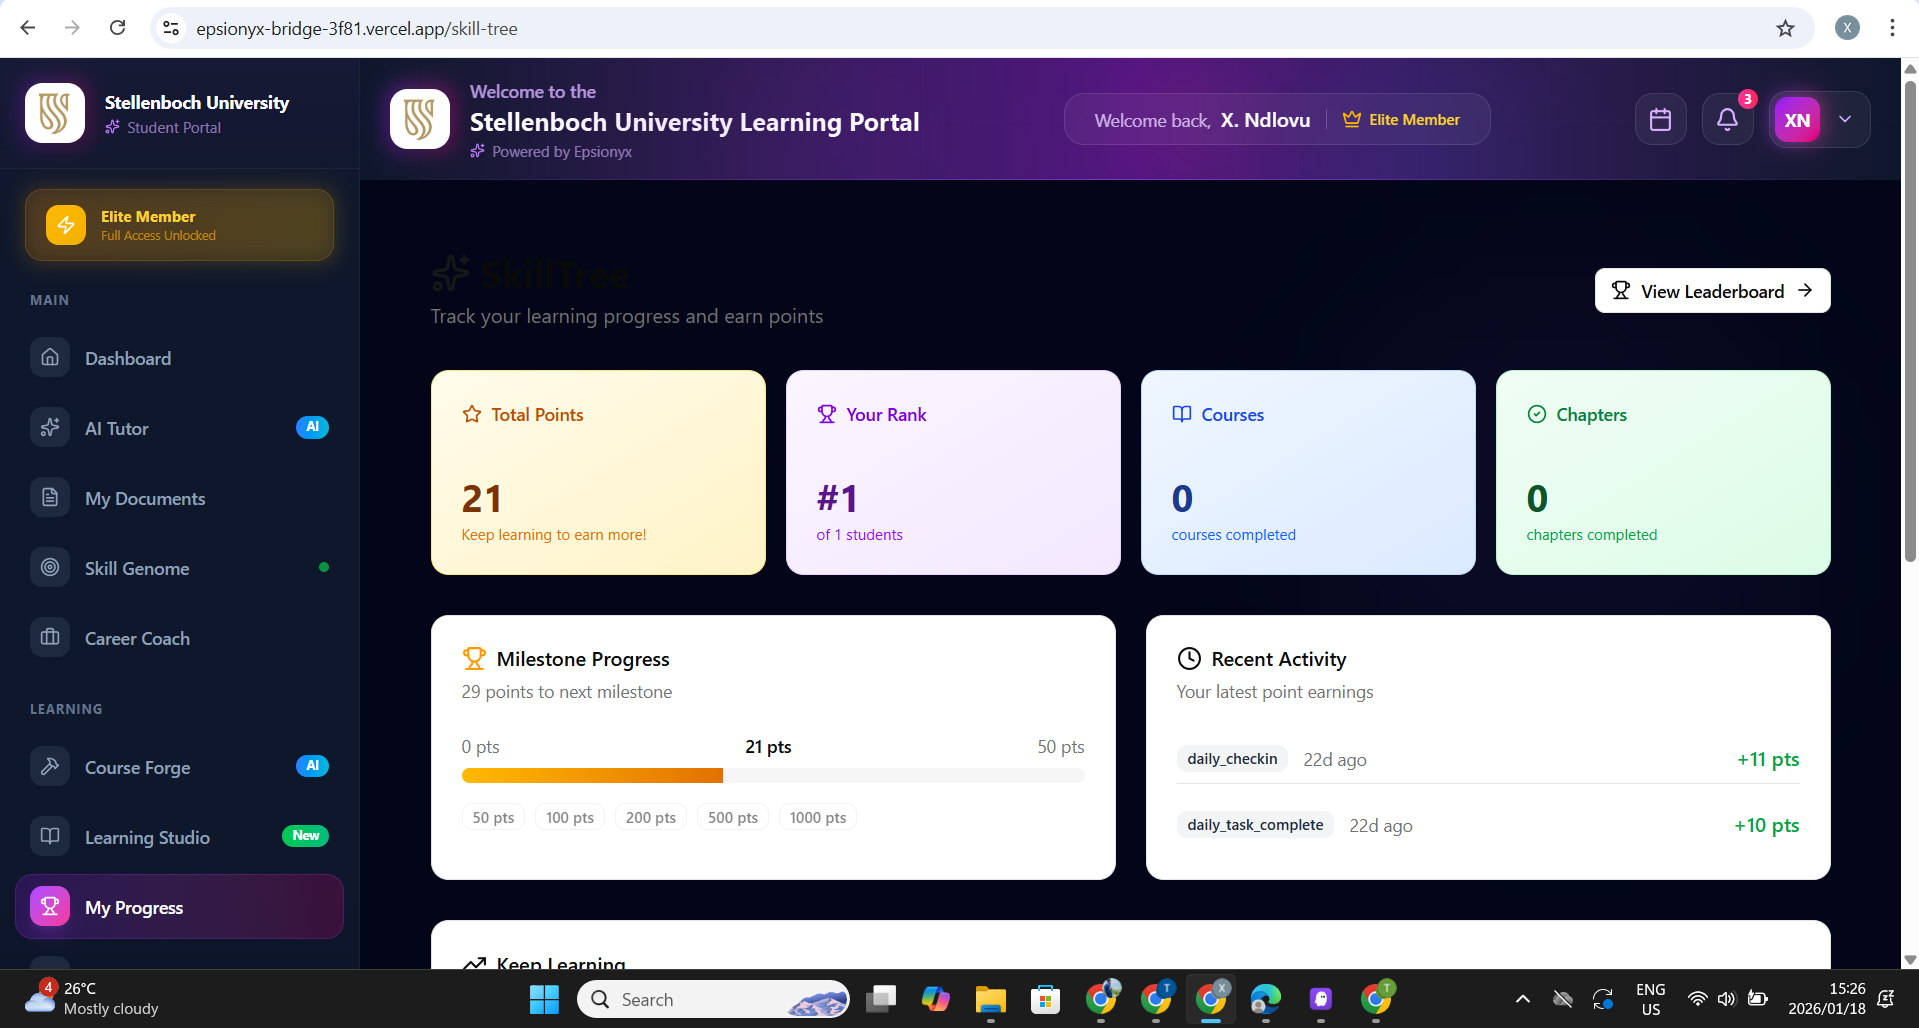Click the page vertical scrollbar thumb

coord(1910,320)
